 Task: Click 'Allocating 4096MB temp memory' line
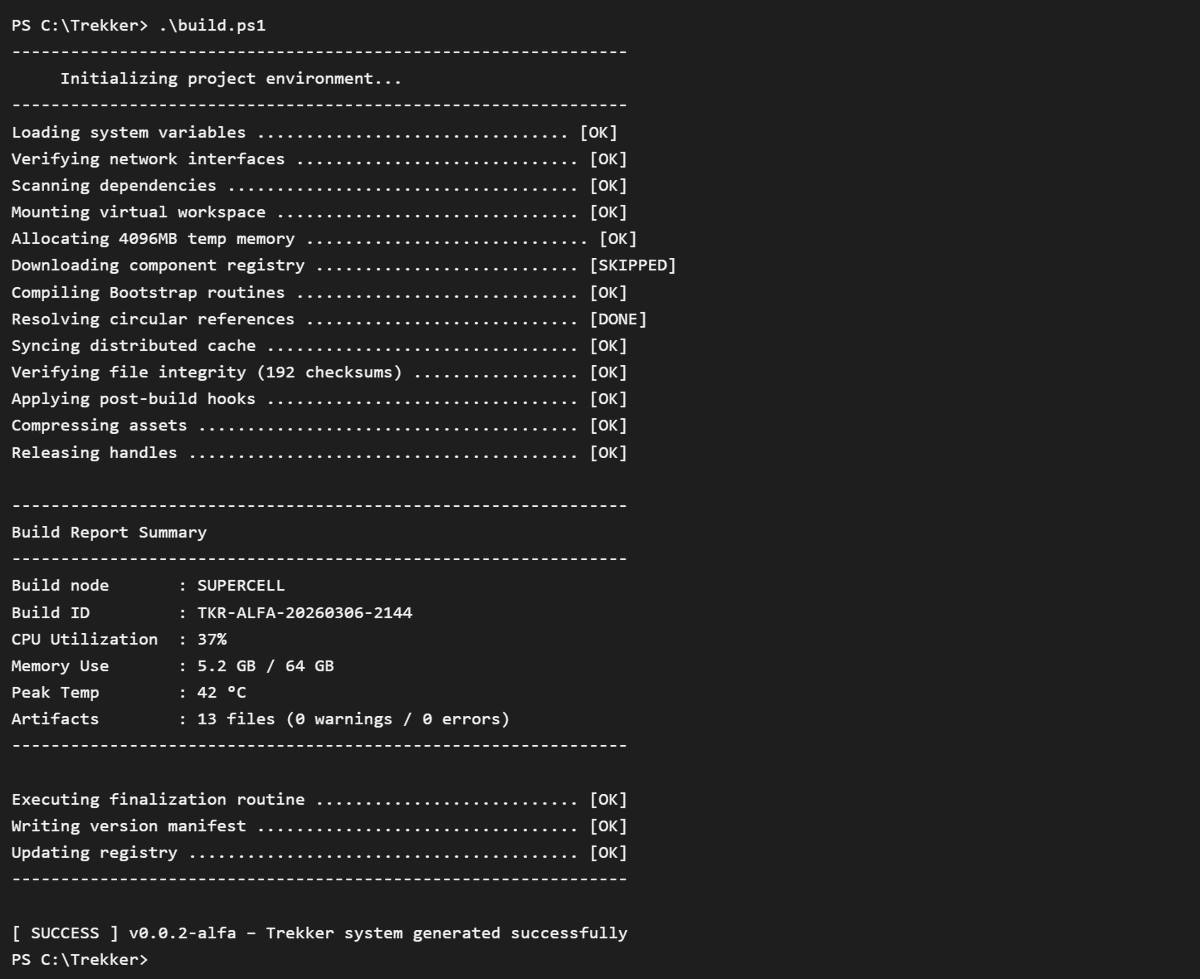[x=324, y=239]
